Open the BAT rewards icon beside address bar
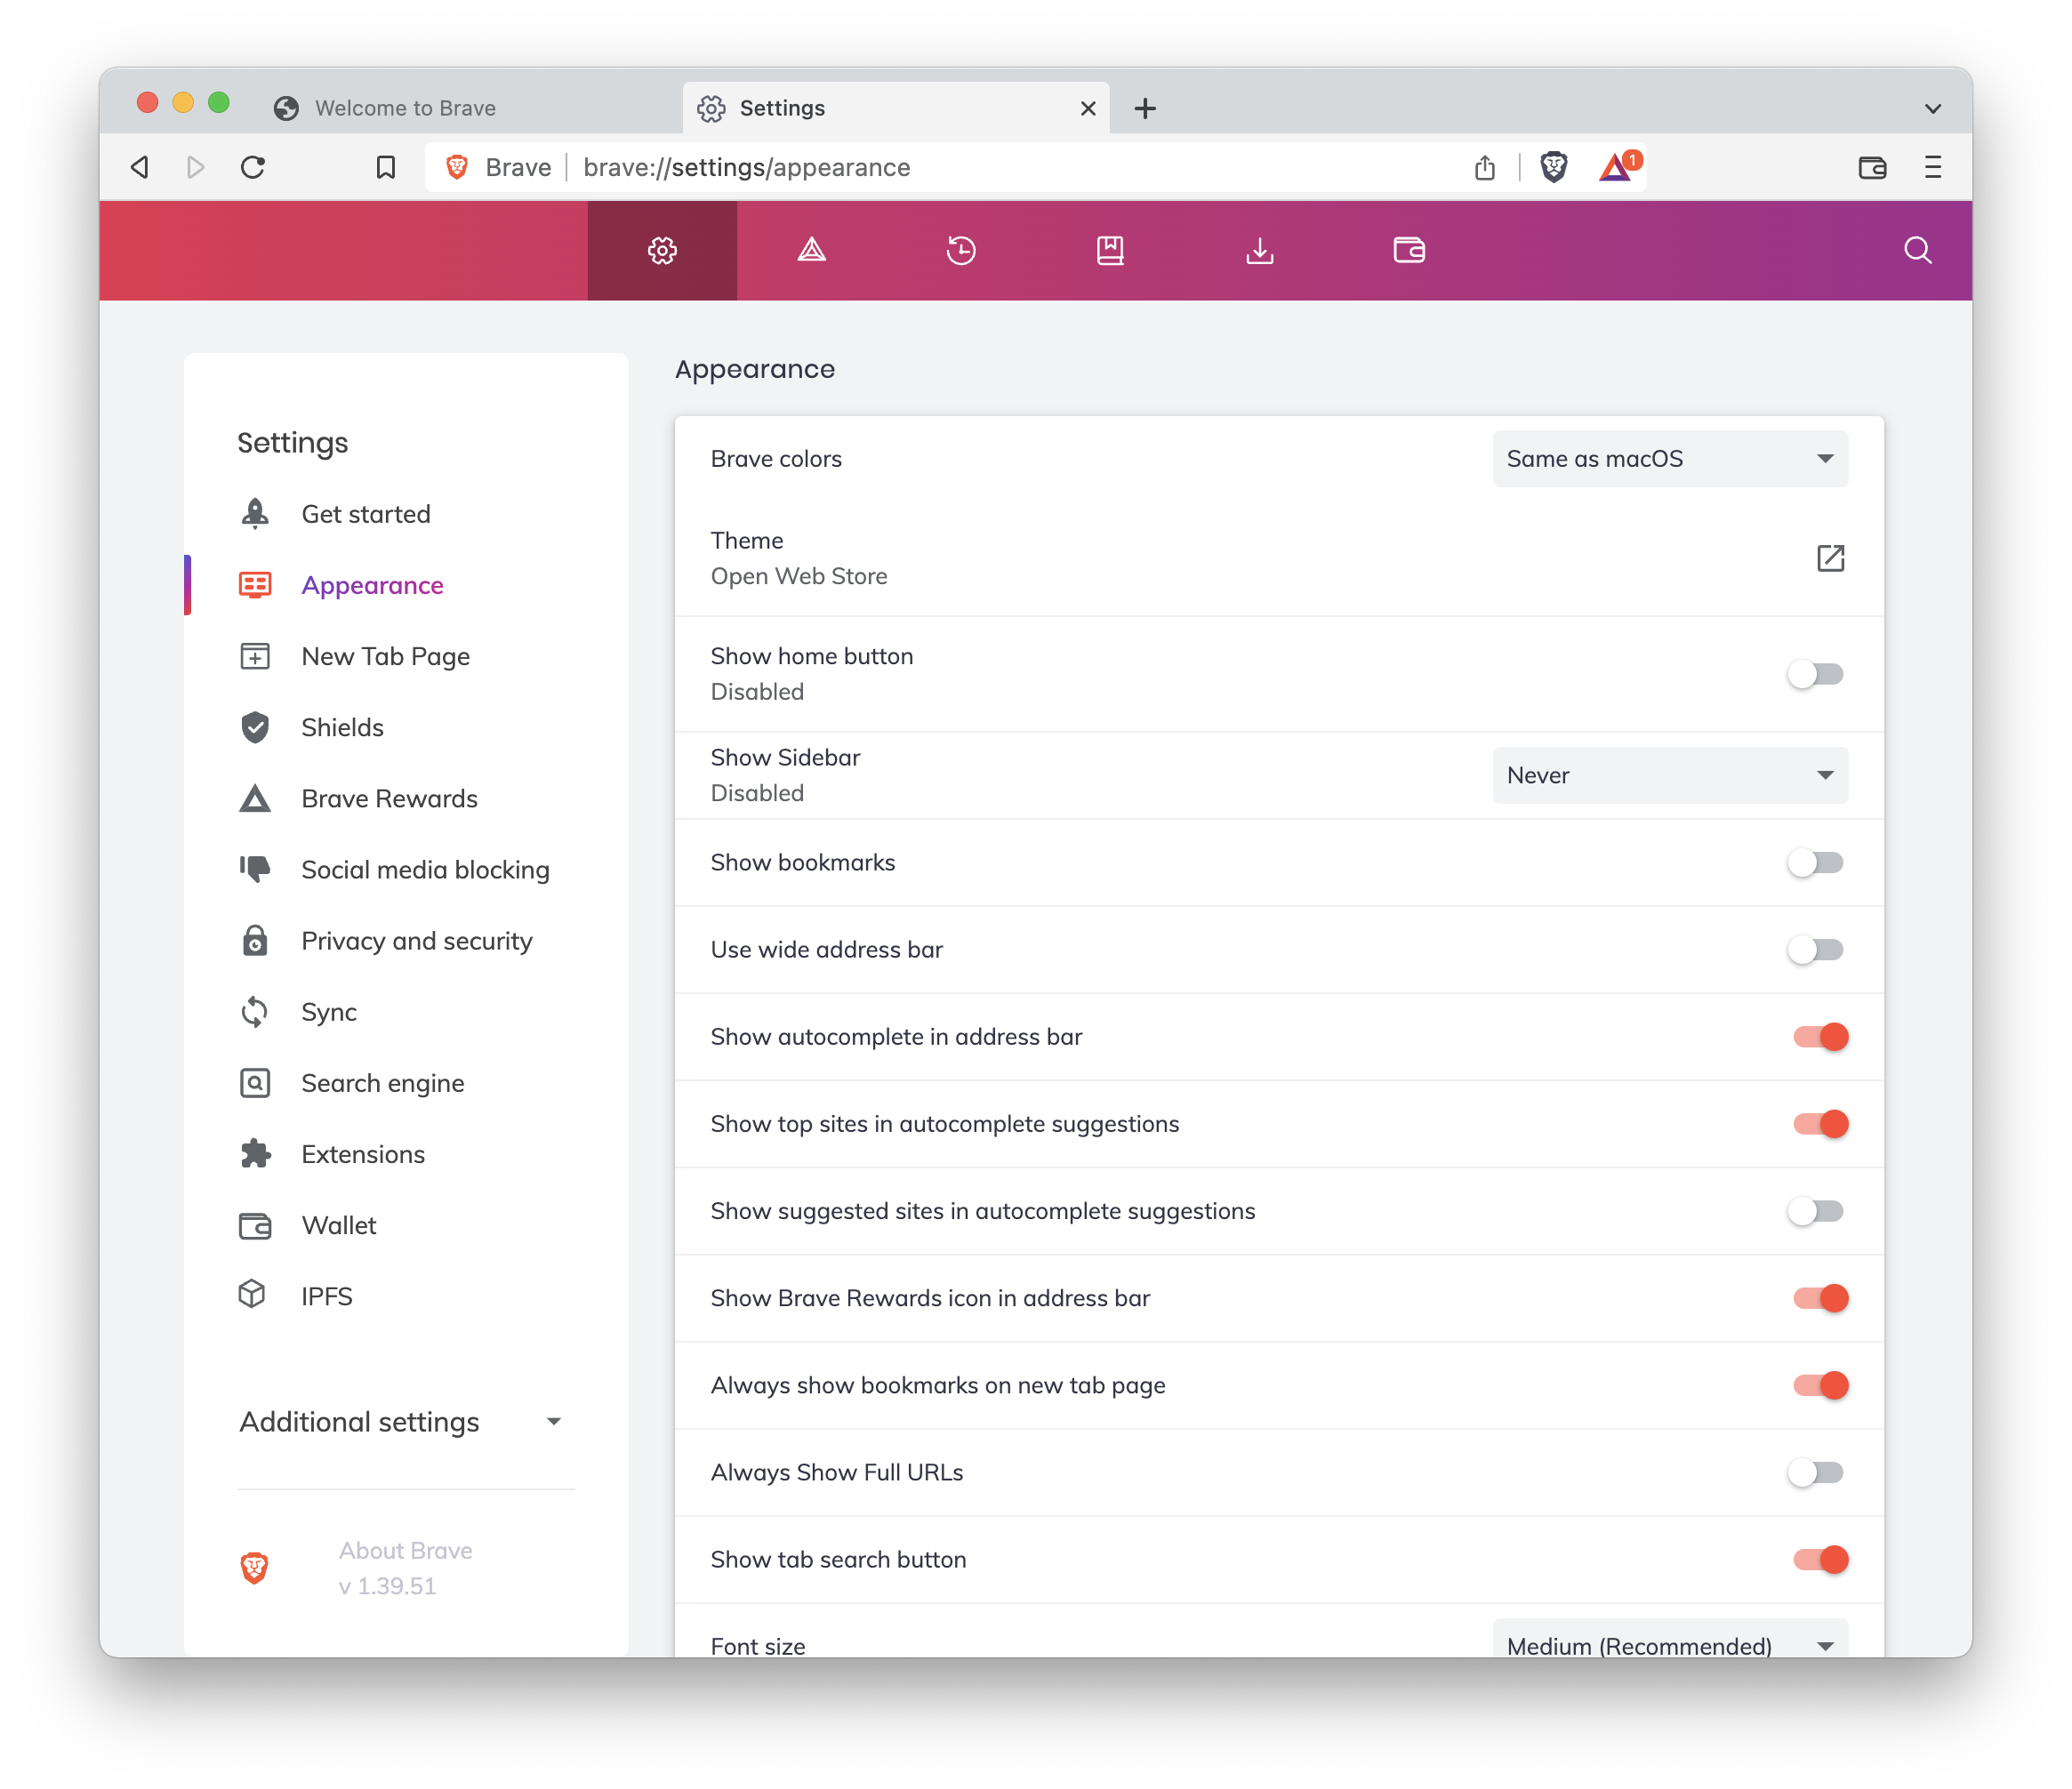 click(1614, 167)
